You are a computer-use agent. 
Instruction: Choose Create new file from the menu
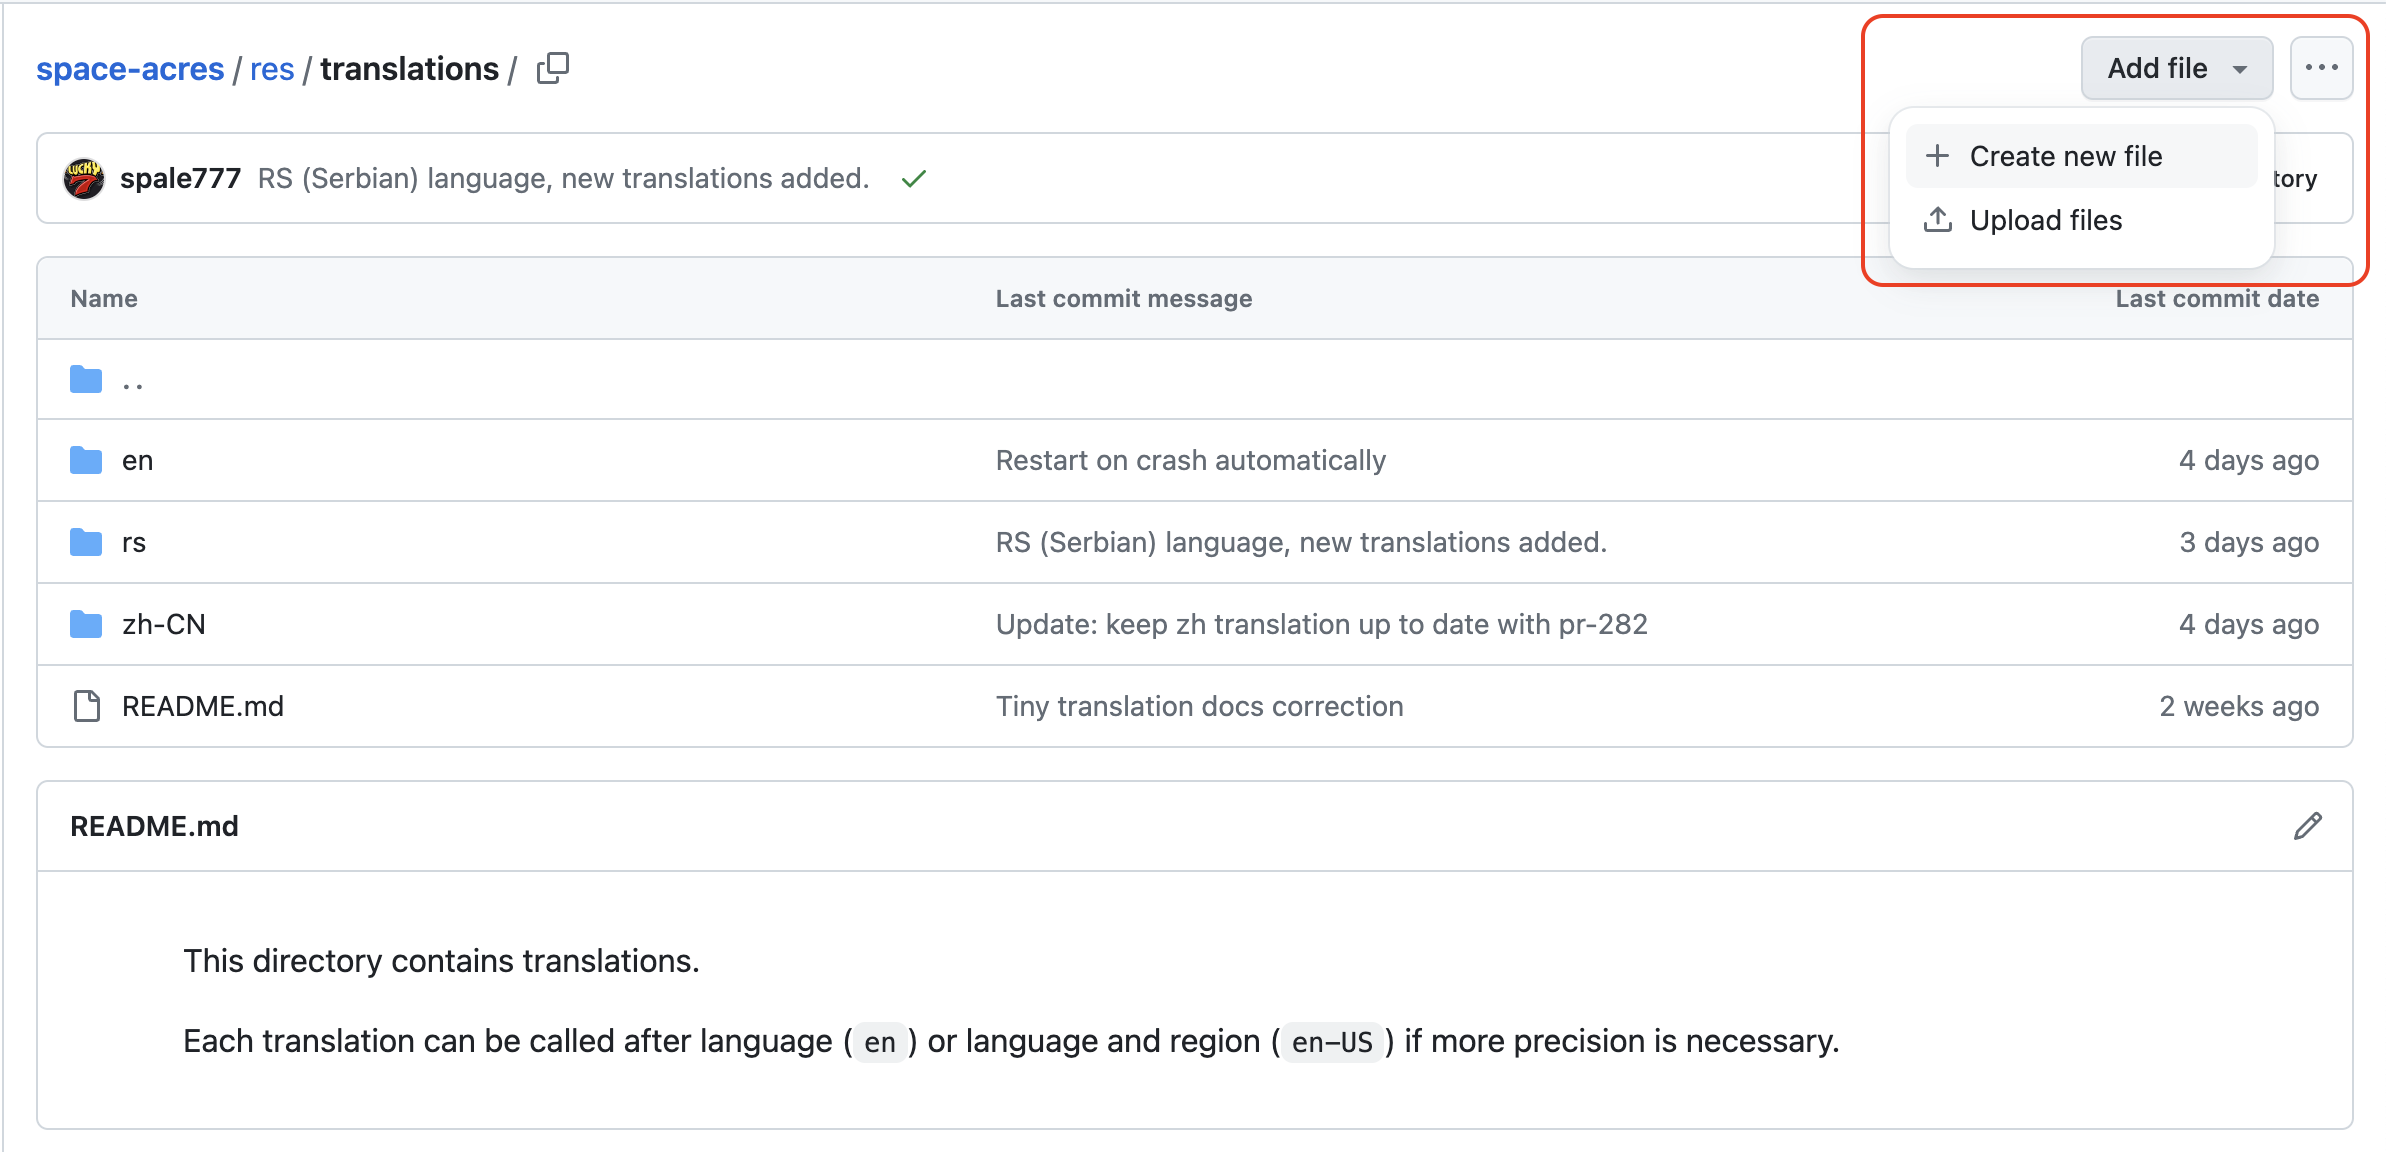coord(2065,157)
